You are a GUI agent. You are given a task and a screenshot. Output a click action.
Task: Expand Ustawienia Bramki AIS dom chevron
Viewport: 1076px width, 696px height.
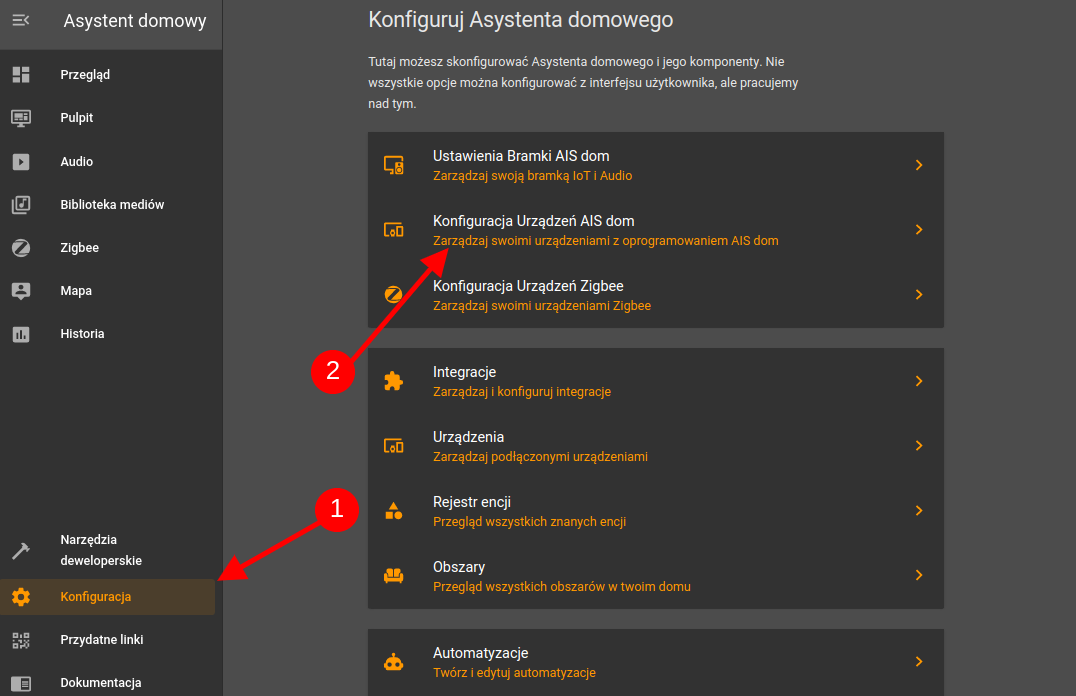pos(919,165)
